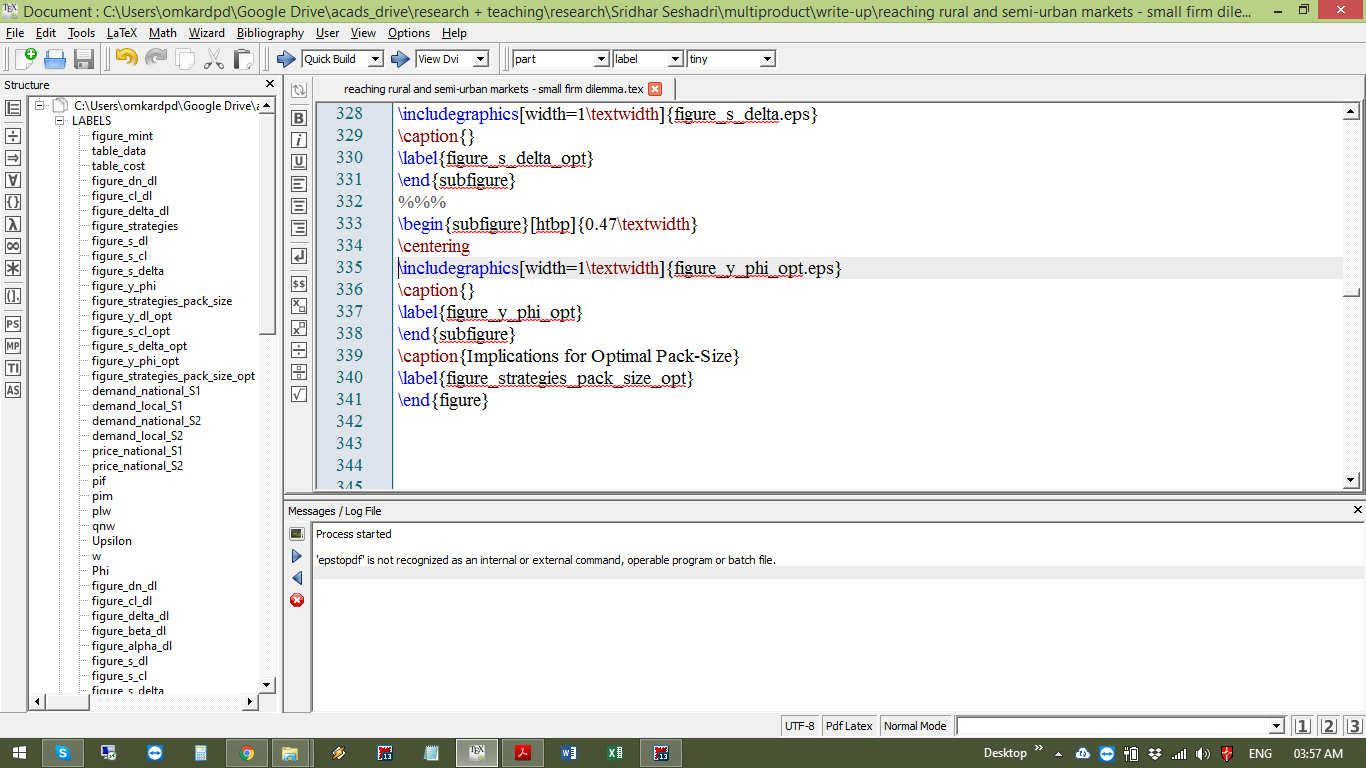The height and width of the screenshot is (768, 1366).
Task: Insert superscript with x-superscript icon
Action: (x=298, y=328)
